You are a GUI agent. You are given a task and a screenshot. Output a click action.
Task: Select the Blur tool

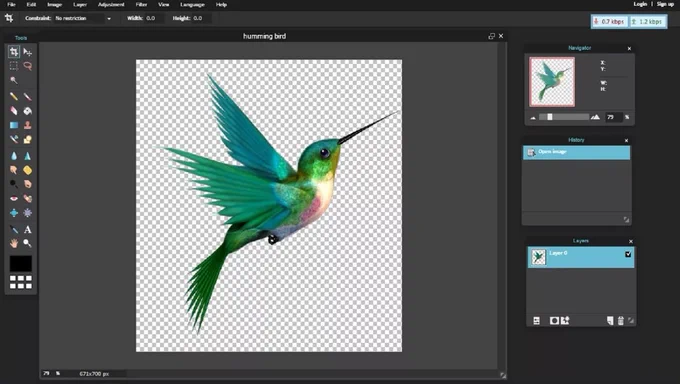coord(14,156)
